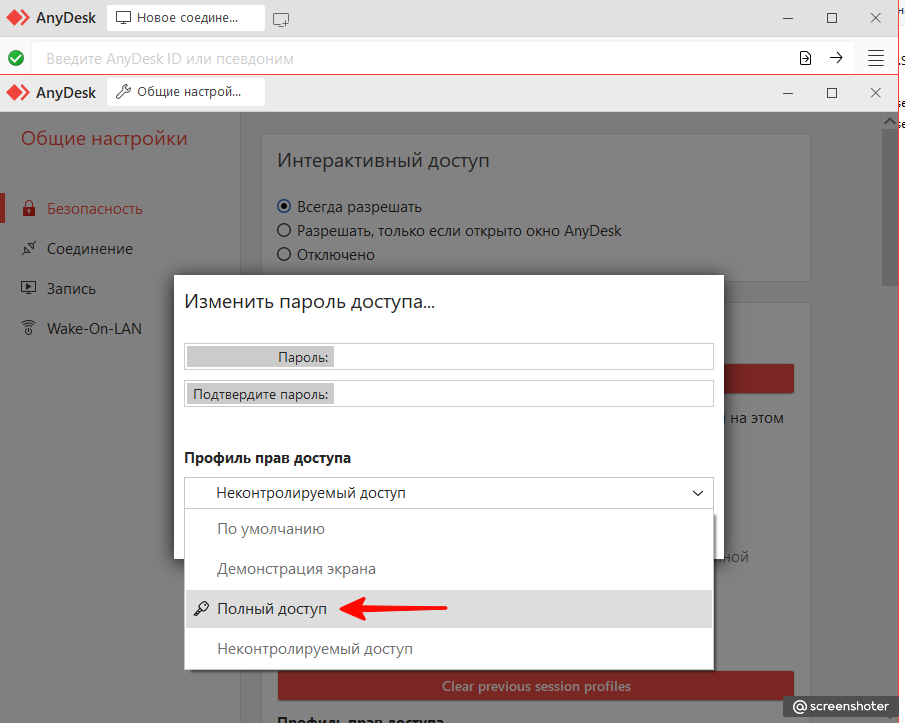This screenshot has width=905, height=723.
Task: Click monitor icon on Новое соединение tab
Action: click(x=123, y=18)
